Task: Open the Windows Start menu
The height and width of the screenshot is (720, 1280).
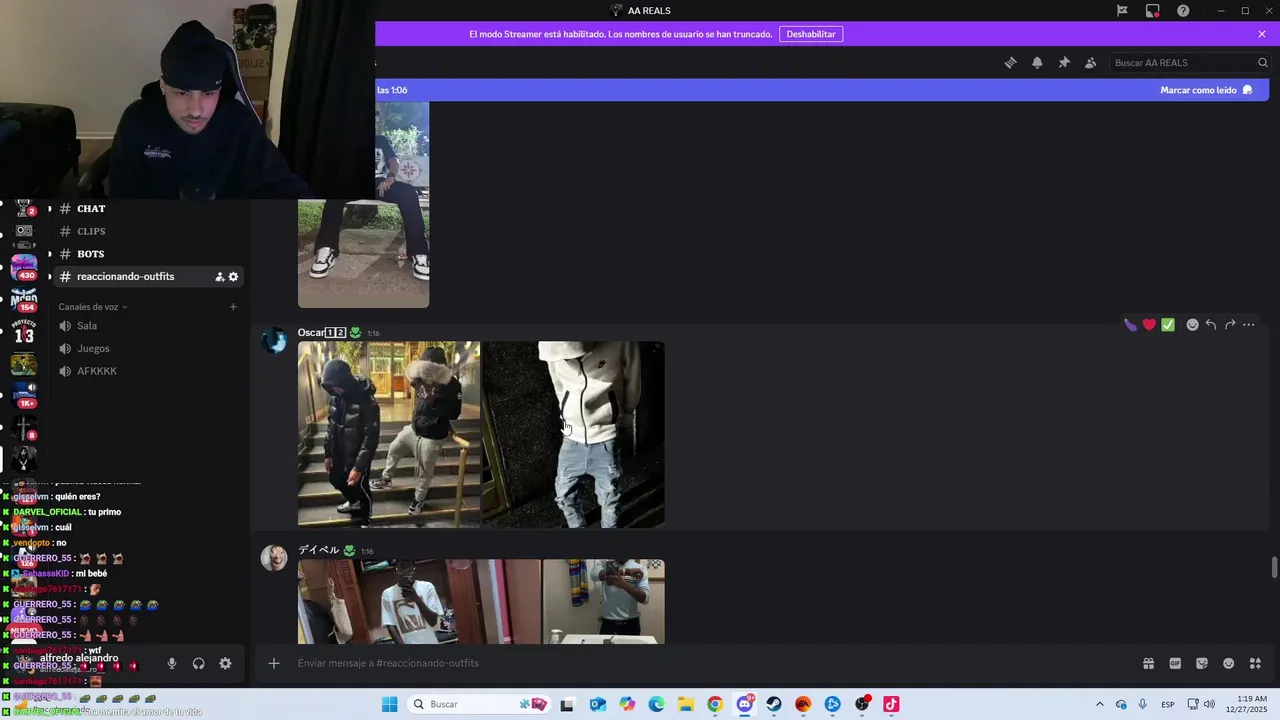Action: [389, 704]
